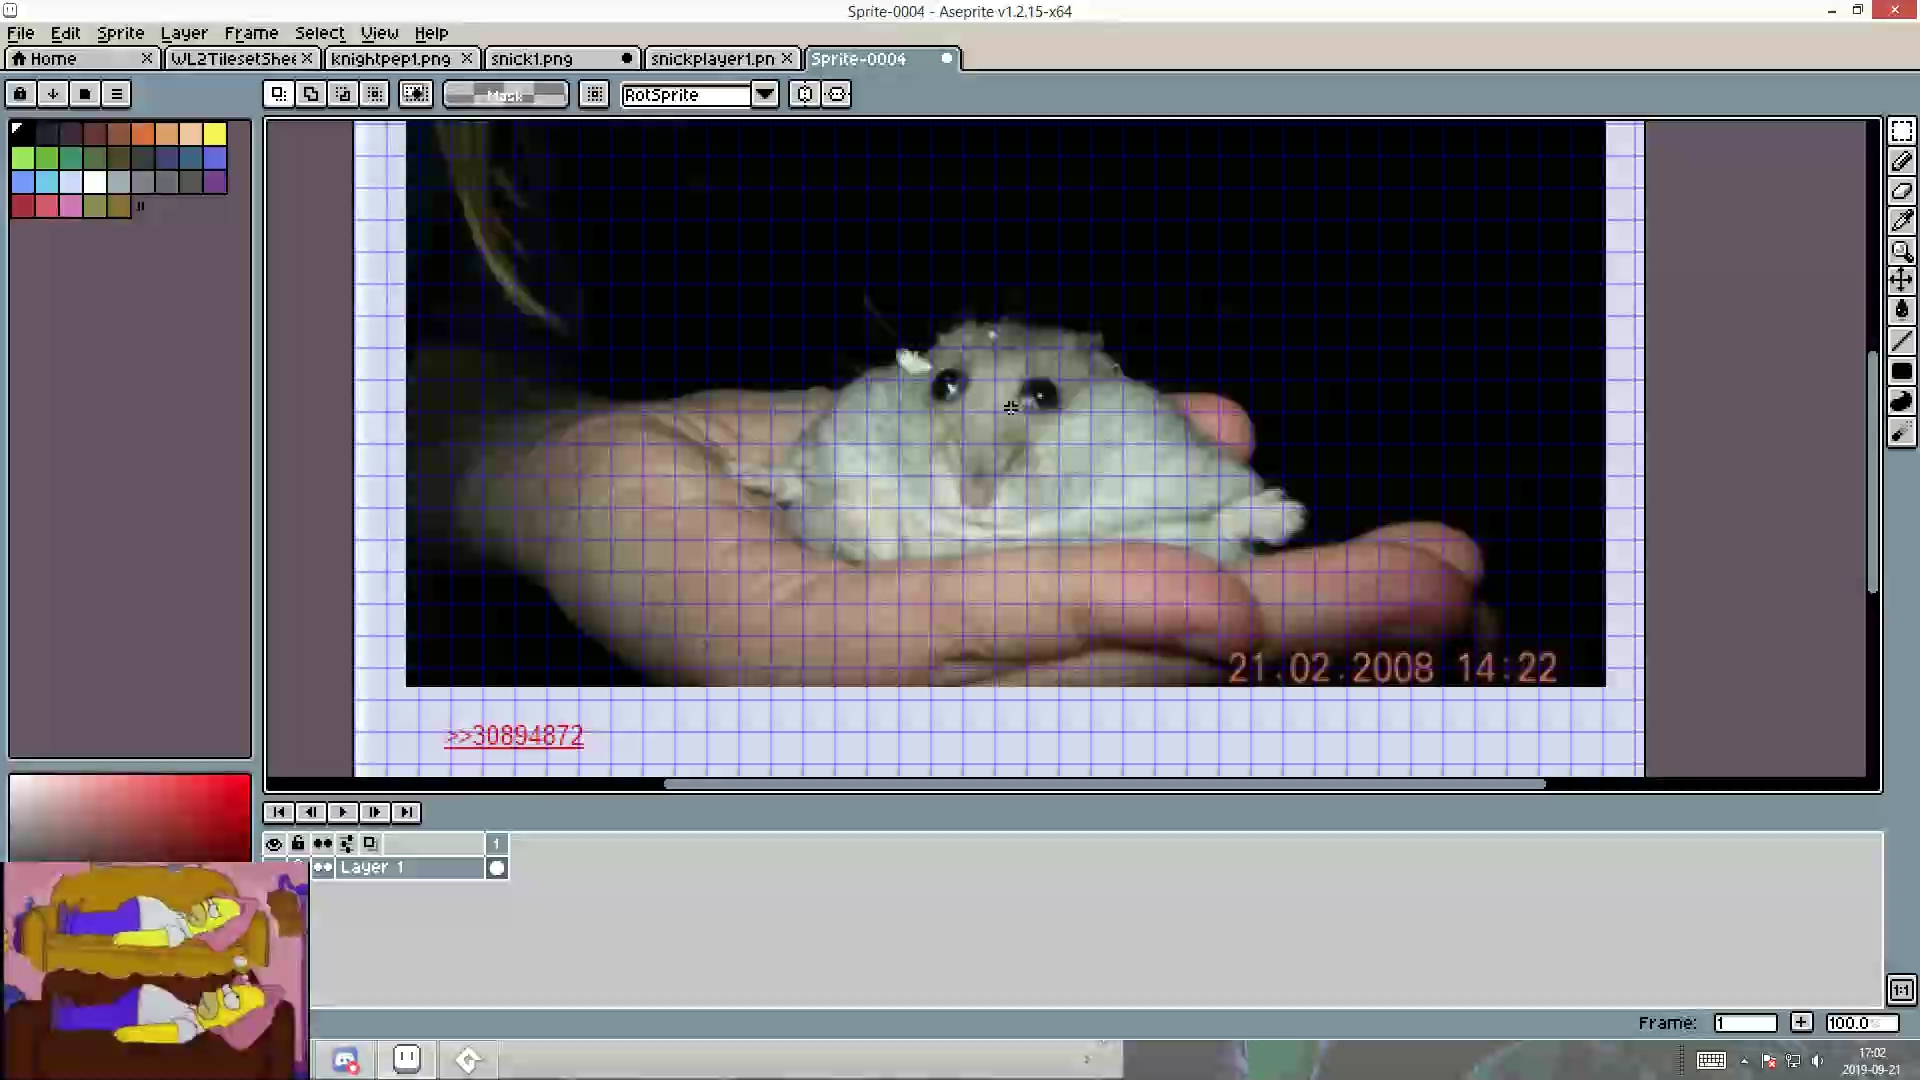
Task: Go to previous frame
Action: [x=310, y=812]
